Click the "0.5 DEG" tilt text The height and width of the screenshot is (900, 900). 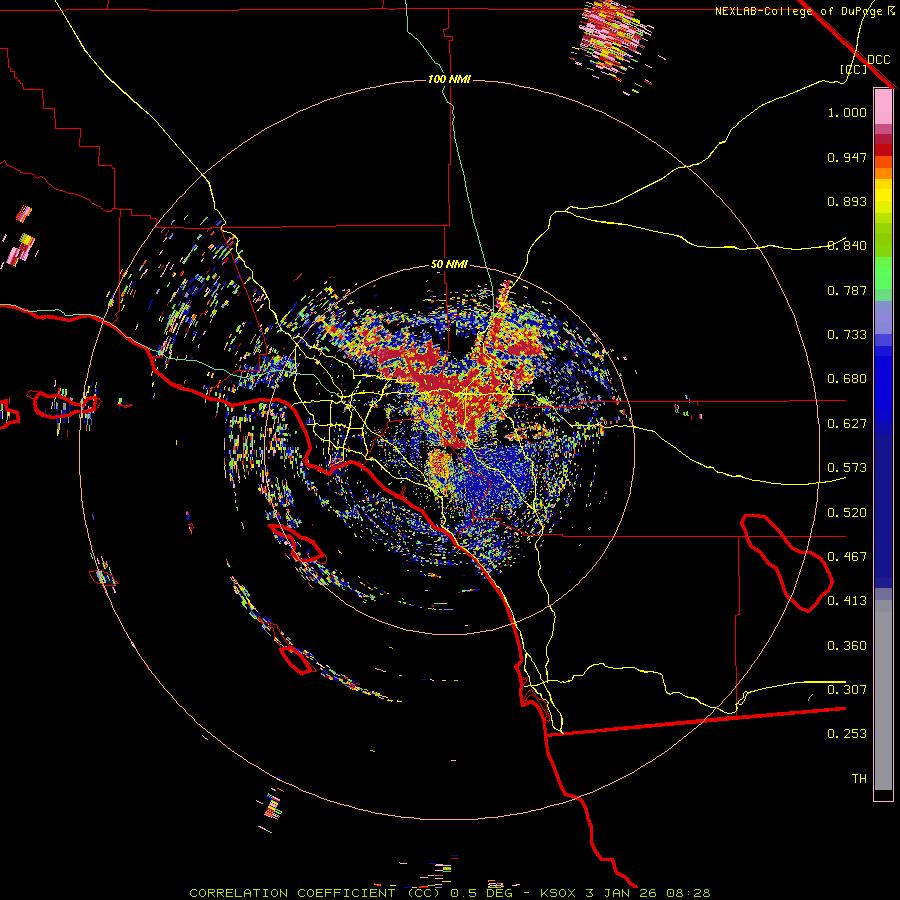(x=483, y=893)
